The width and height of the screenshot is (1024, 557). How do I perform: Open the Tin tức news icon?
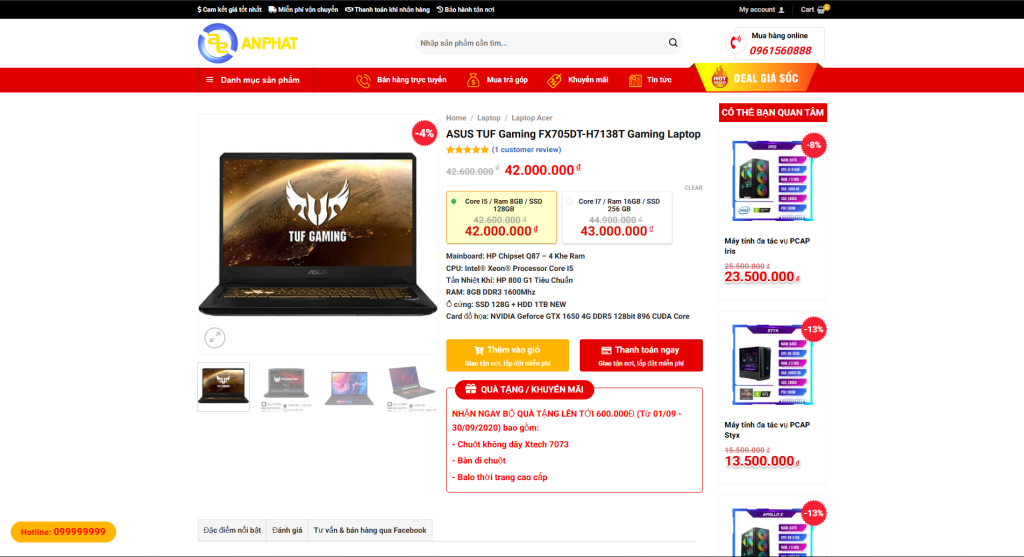coord(635,80)
